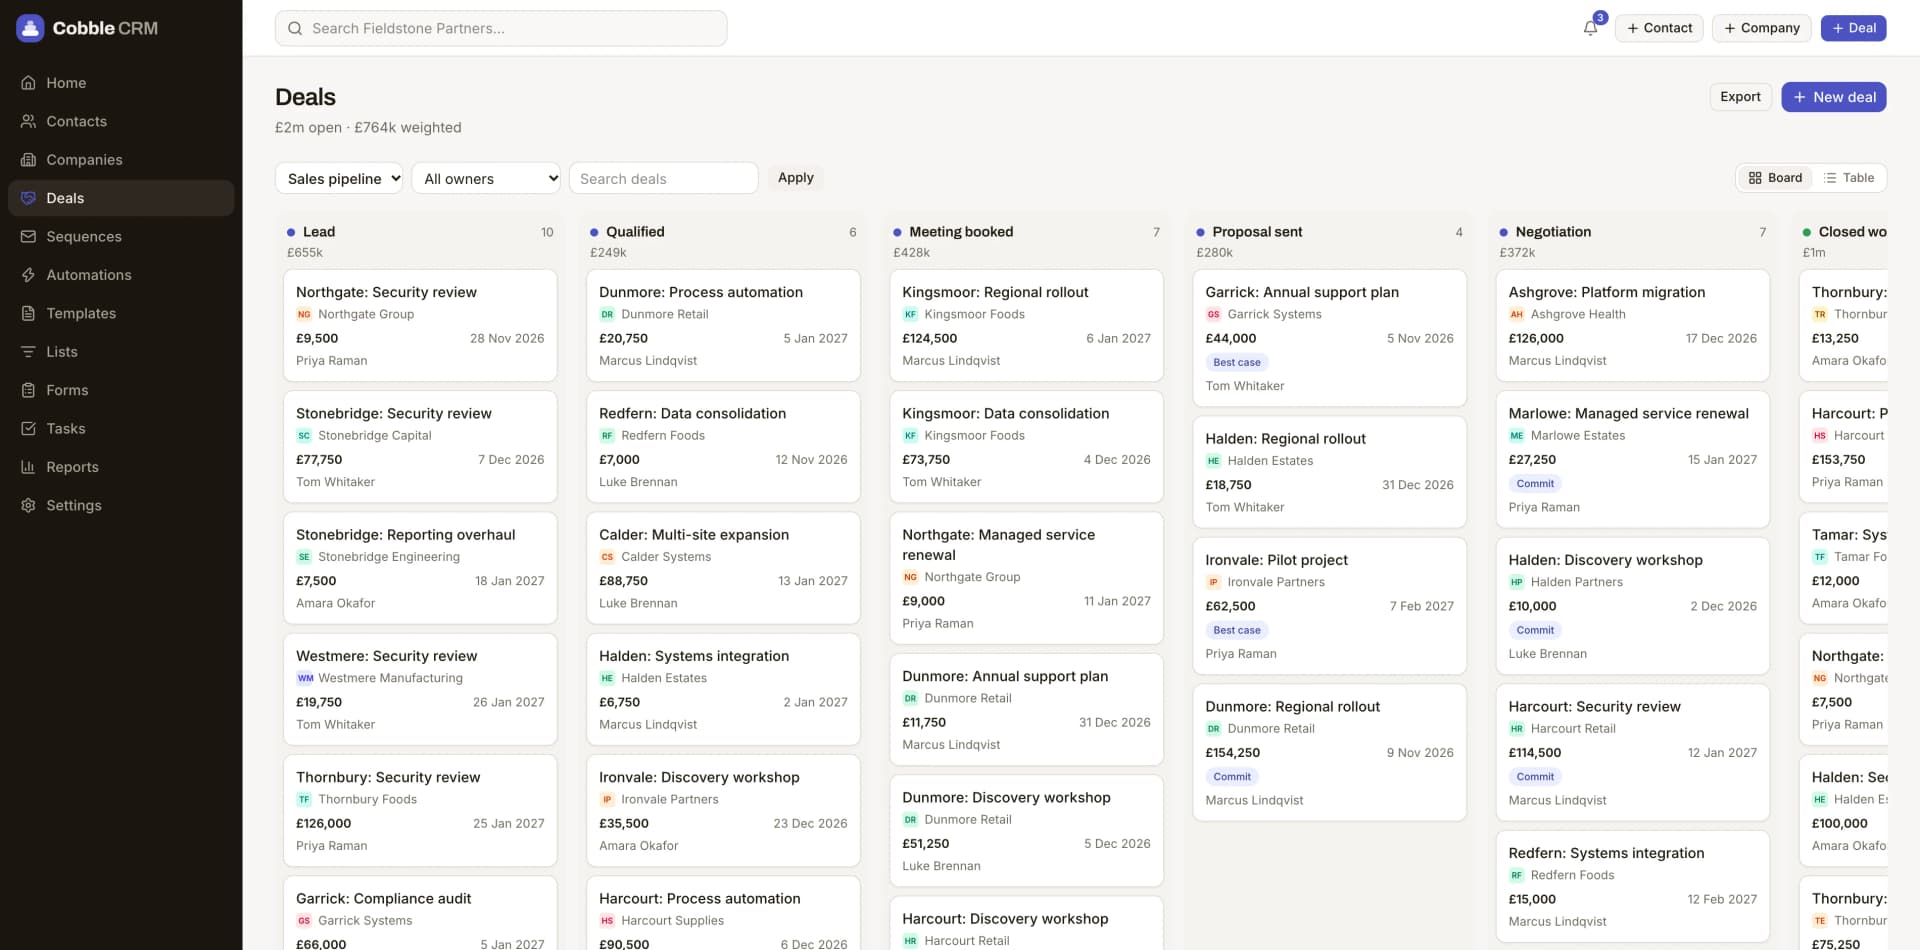The image size is (1920, 950).
Task: Click the Cobble CRM logo icon
Action: tap(30, 28)
